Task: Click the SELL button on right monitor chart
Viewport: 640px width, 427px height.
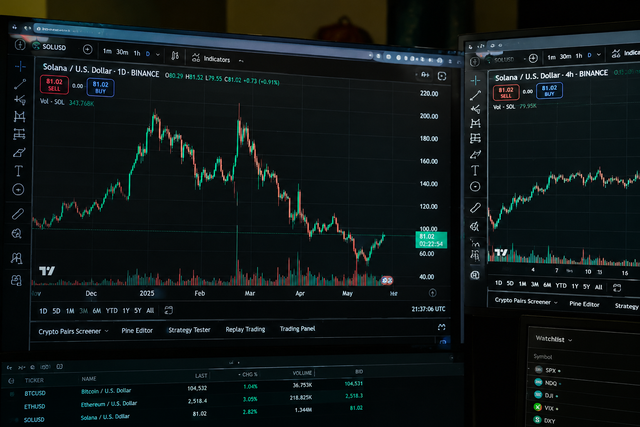Action: coord(506,93)
